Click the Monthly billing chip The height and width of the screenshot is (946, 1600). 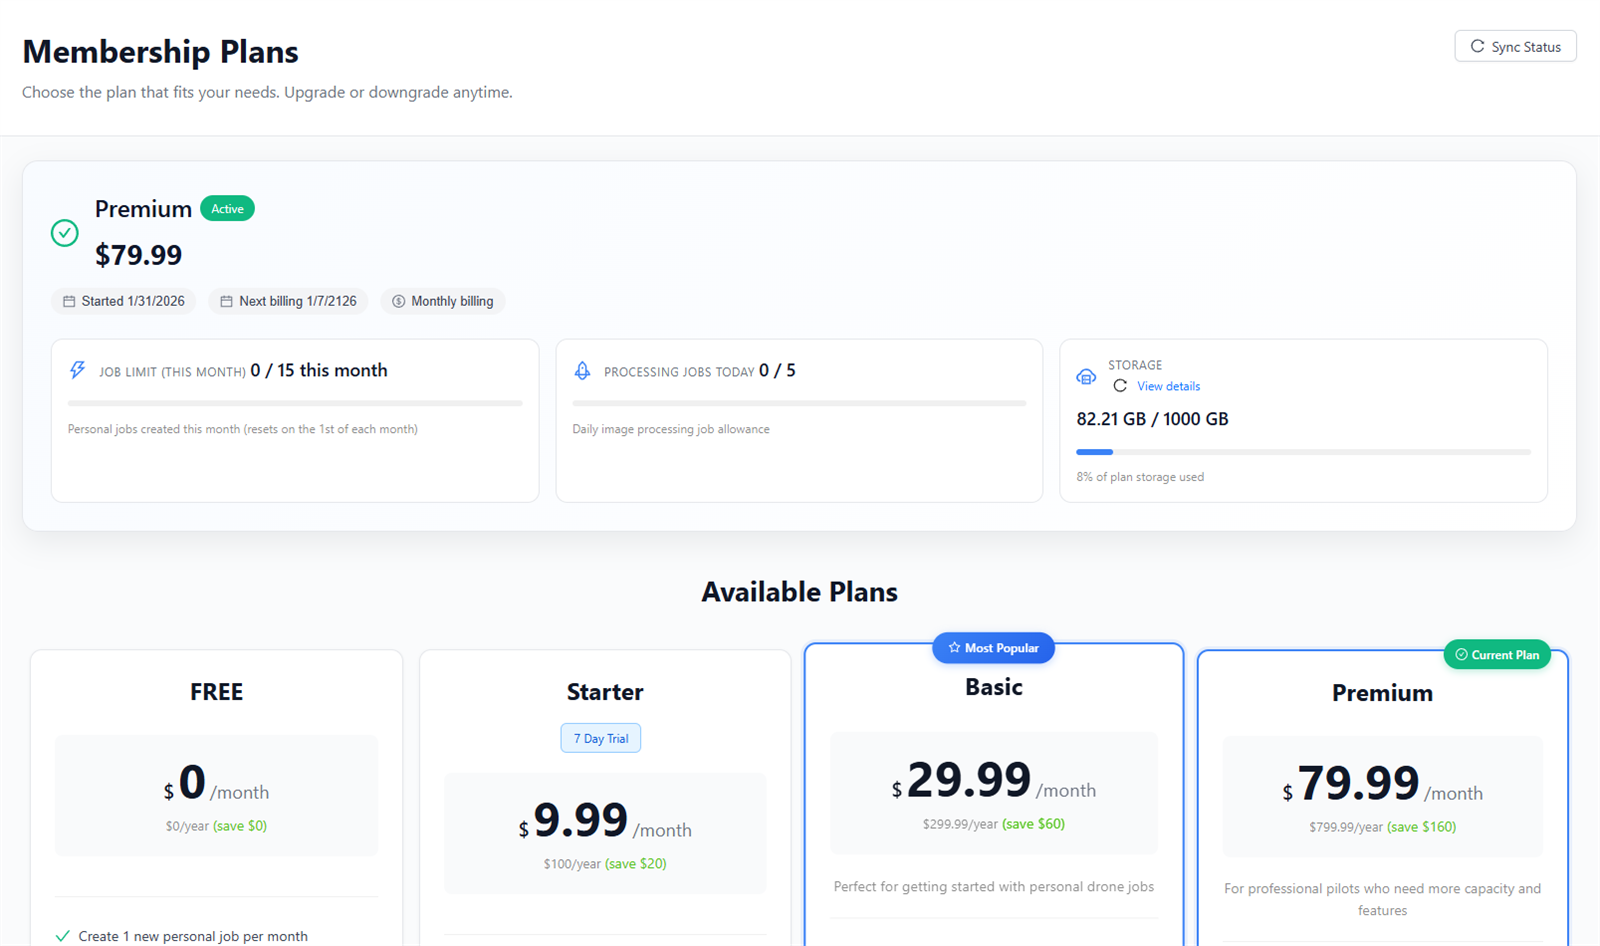pos(442,301)
